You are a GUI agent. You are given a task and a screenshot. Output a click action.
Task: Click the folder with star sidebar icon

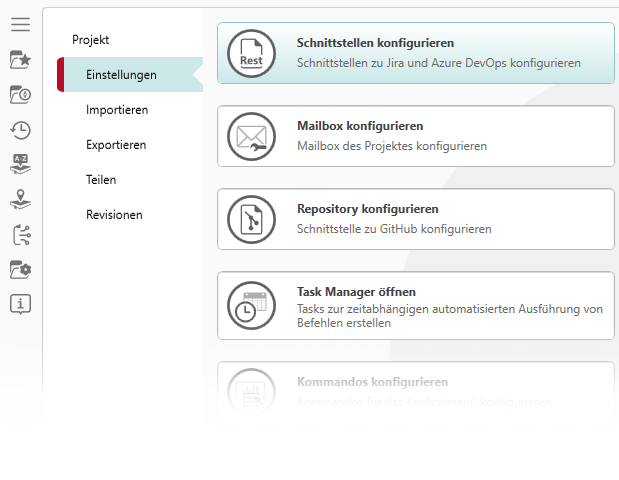tap(21, 60)
